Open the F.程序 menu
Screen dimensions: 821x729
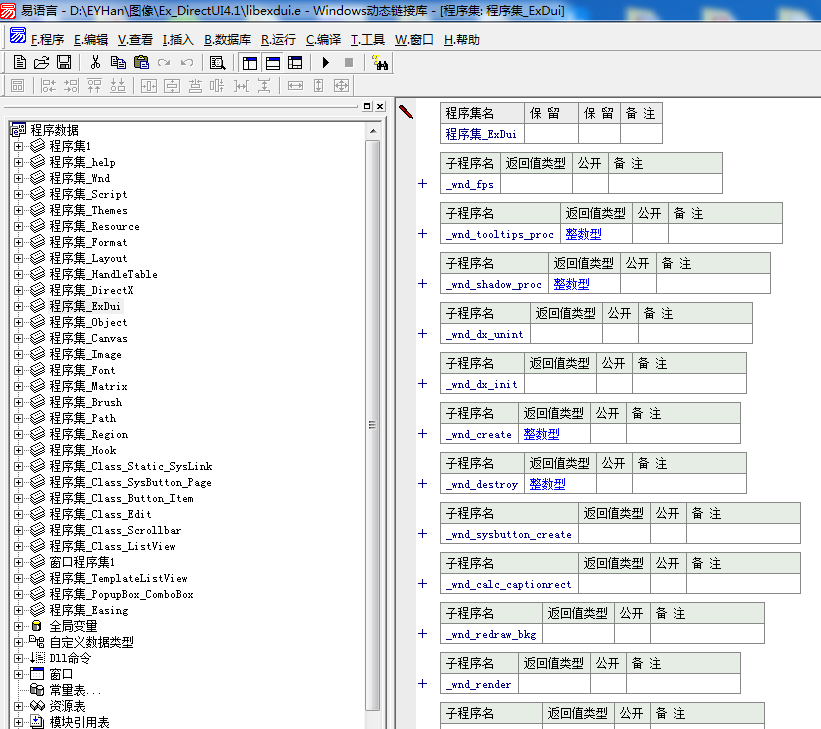[47, 40]
